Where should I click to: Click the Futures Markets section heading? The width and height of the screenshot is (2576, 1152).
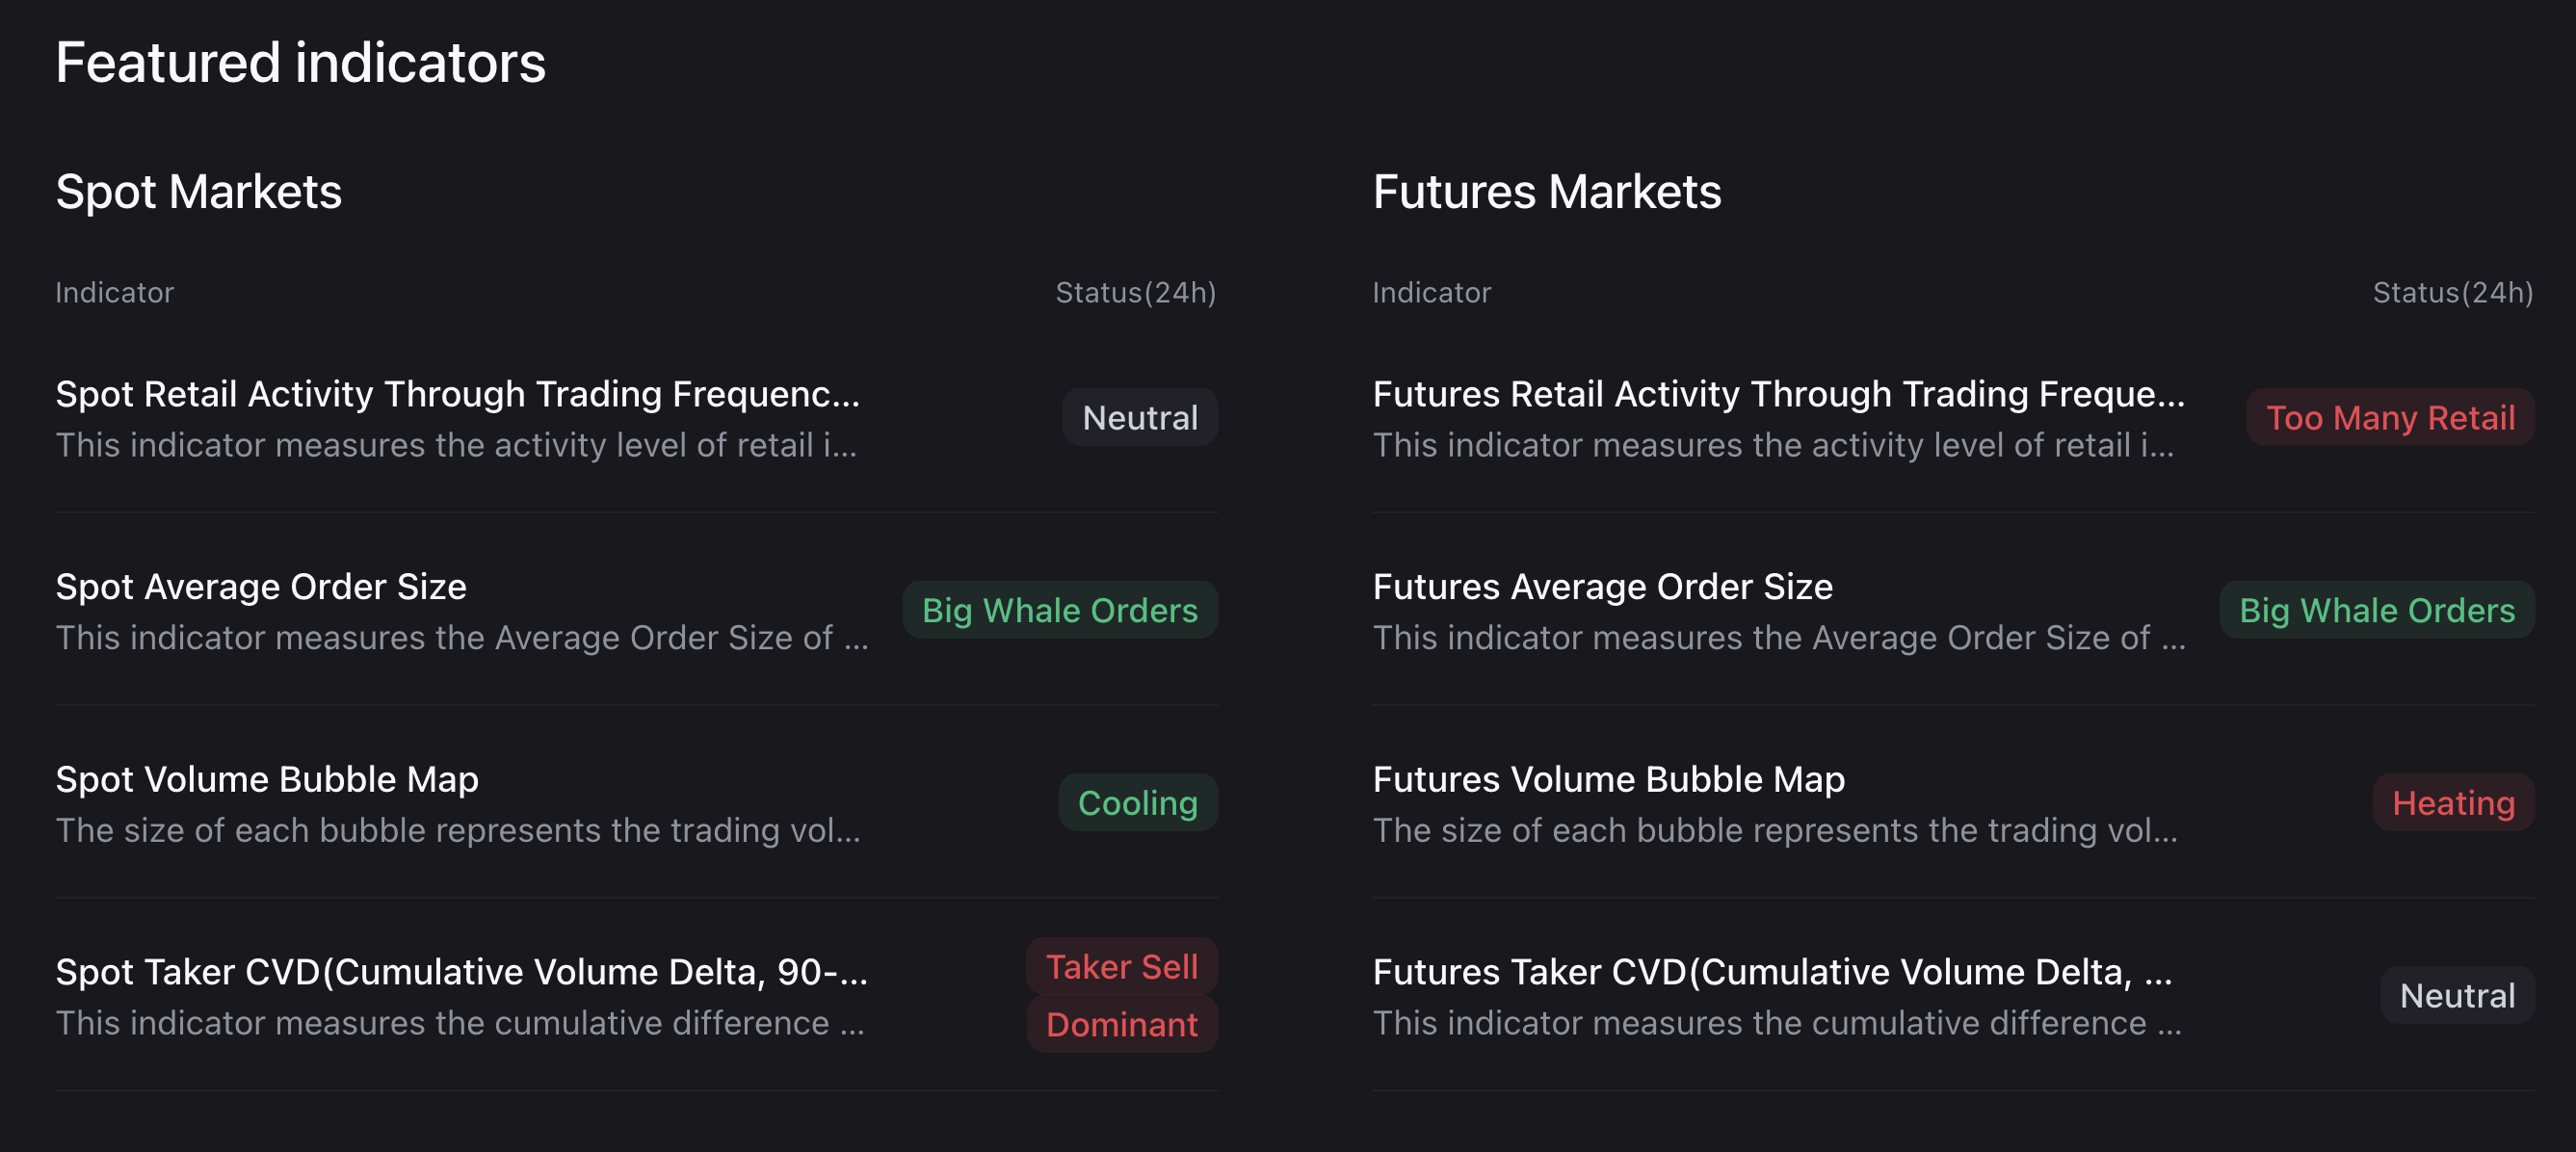(1546, 192)
